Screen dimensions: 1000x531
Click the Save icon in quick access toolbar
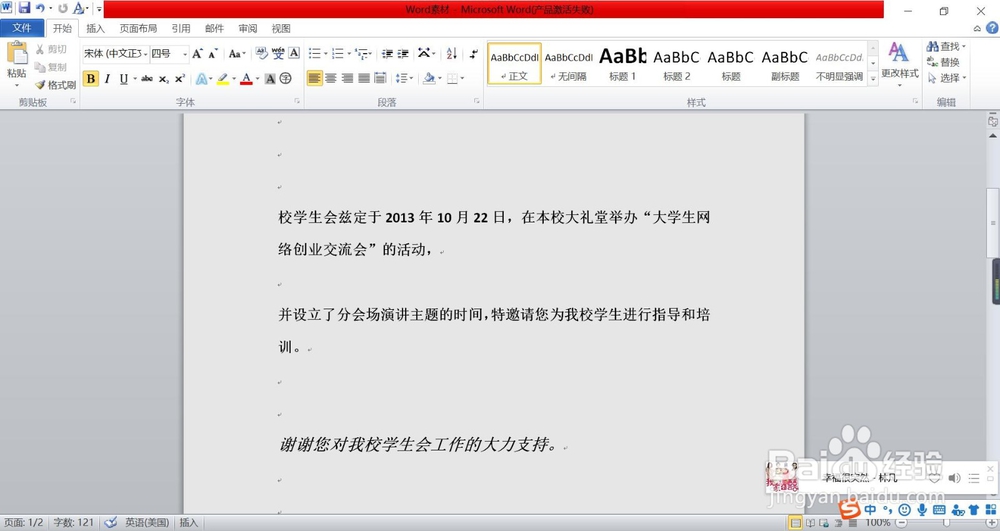24,8
